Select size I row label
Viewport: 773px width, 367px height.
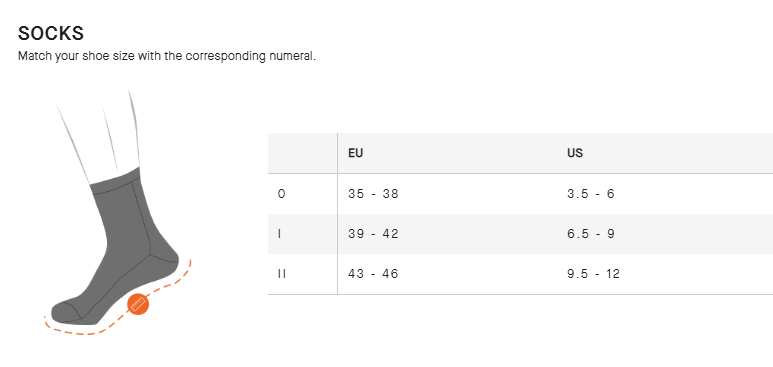280,234
